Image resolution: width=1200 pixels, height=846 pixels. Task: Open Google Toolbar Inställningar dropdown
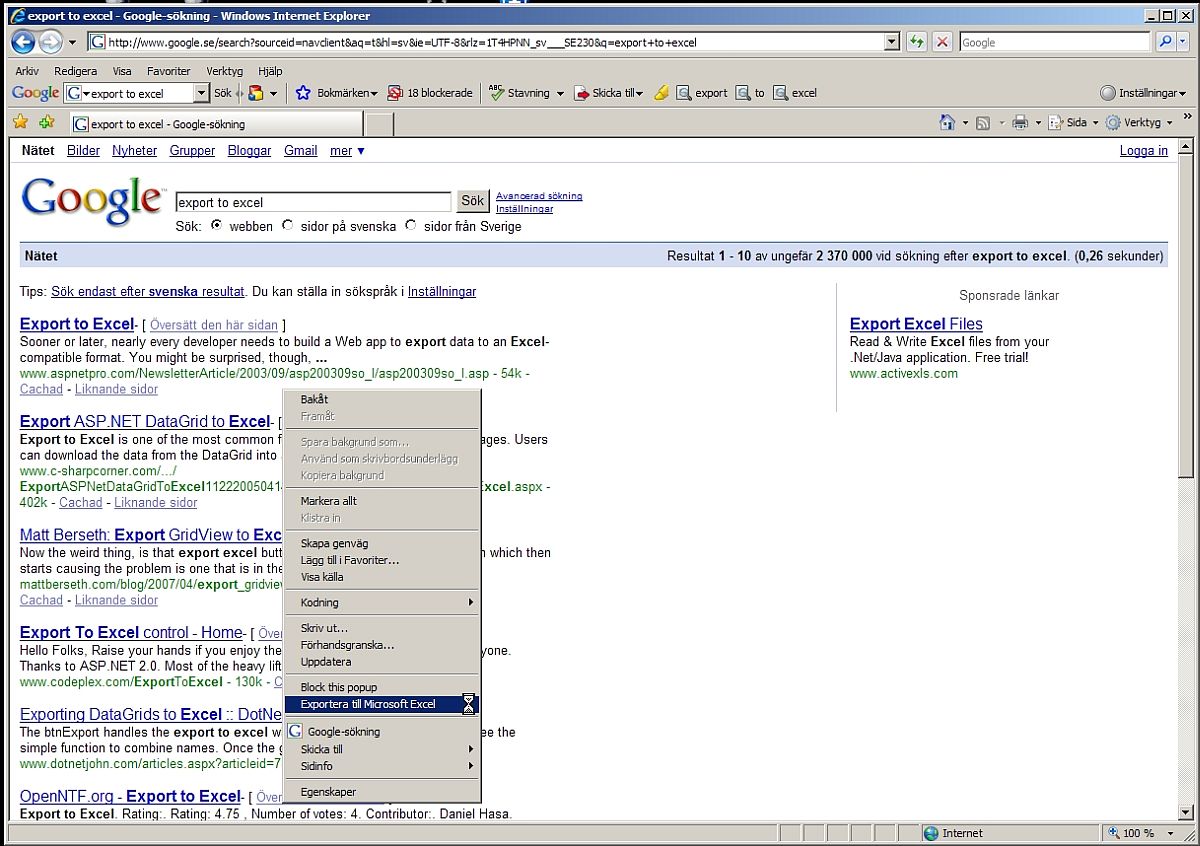(x=1143, y=93)
